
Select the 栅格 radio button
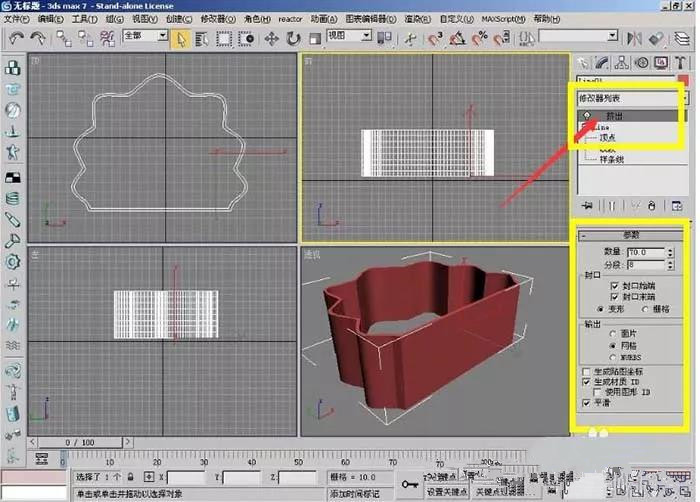(645, 309)
